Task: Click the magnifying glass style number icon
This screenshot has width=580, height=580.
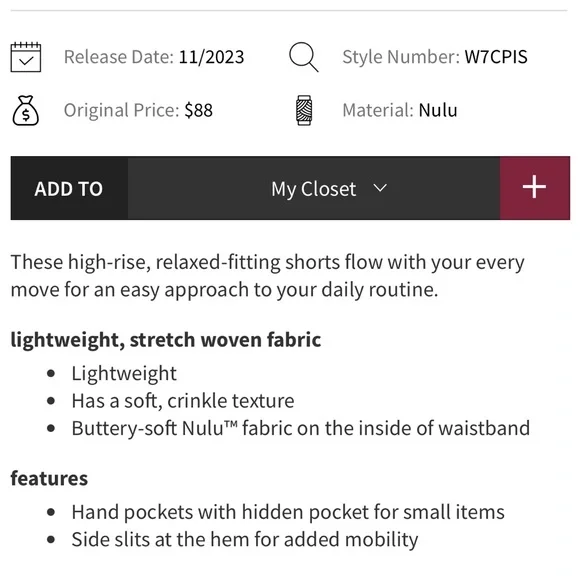Action: 303,57
